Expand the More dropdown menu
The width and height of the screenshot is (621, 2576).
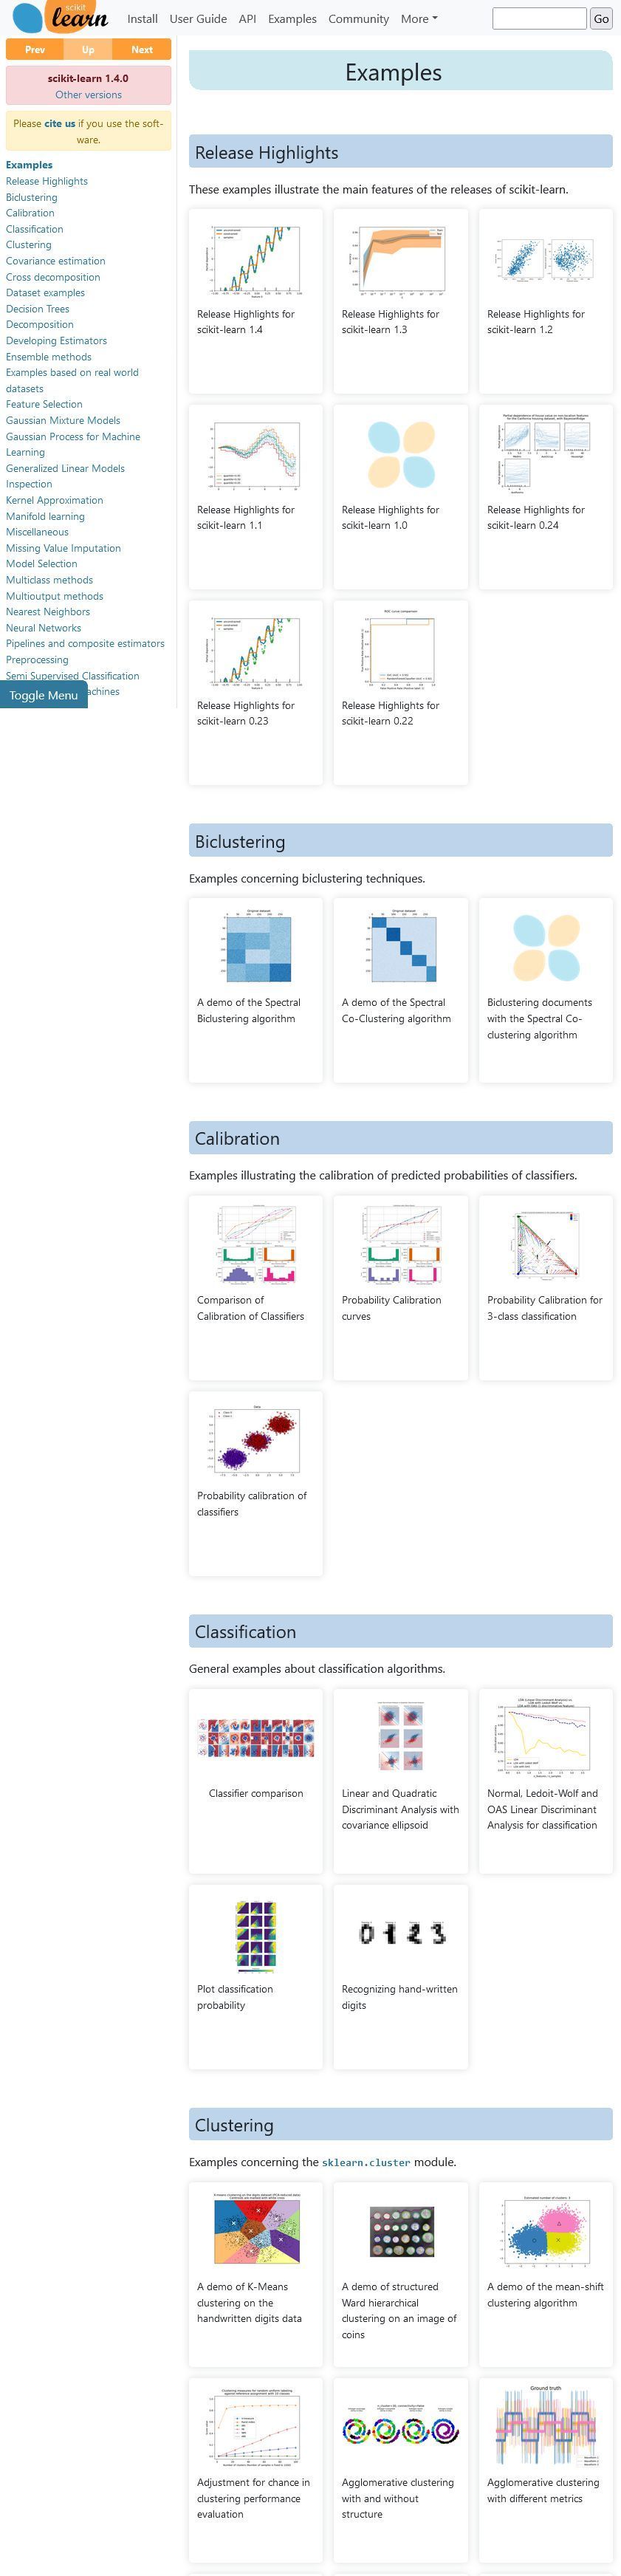[x=419, y=18]
